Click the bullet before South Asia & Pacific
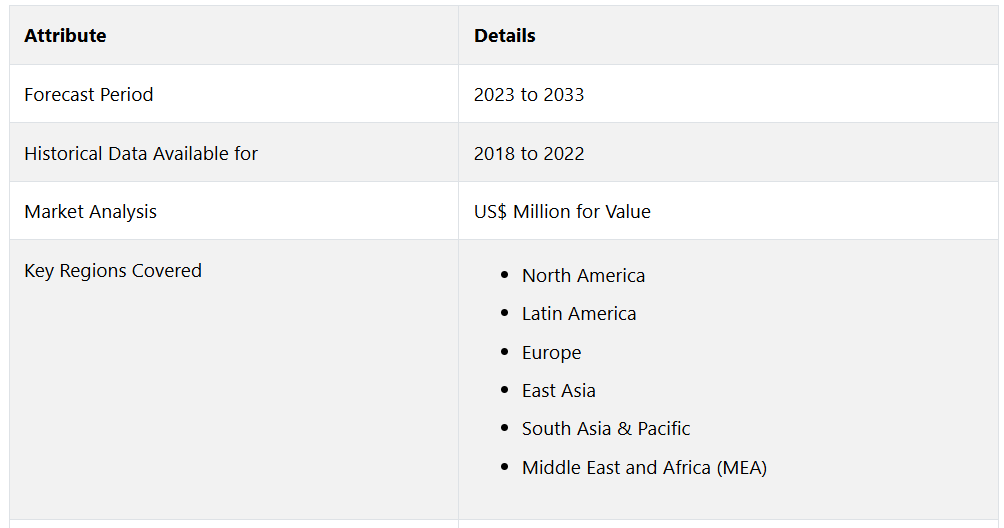Screen dimensions: 1004x528 tap(505, 428)
